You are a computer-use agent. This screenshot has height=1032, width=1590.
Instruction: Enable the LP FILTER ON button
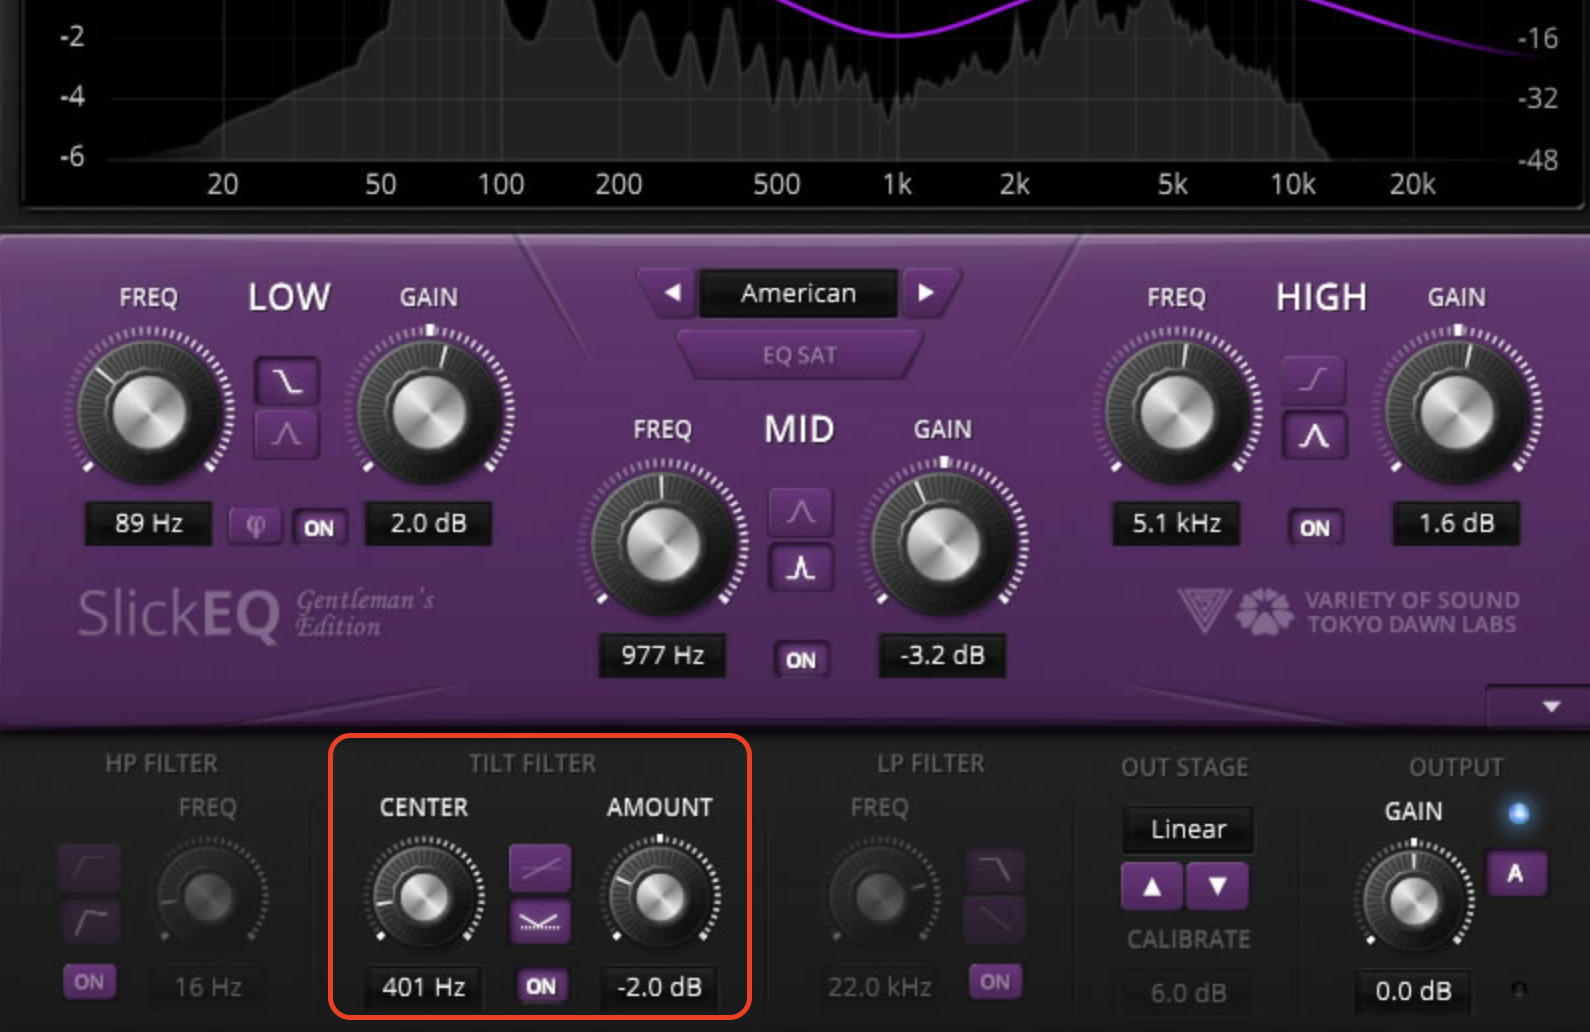pos(995,982)
